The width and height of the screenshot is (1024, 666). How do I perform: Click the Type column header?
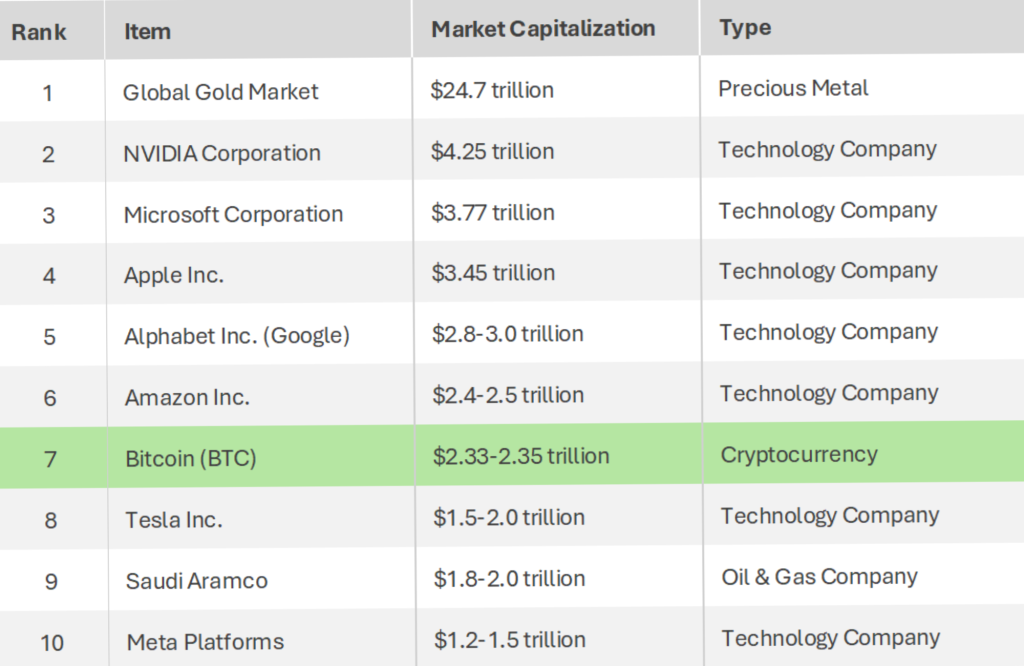click(x=745, y=28)
